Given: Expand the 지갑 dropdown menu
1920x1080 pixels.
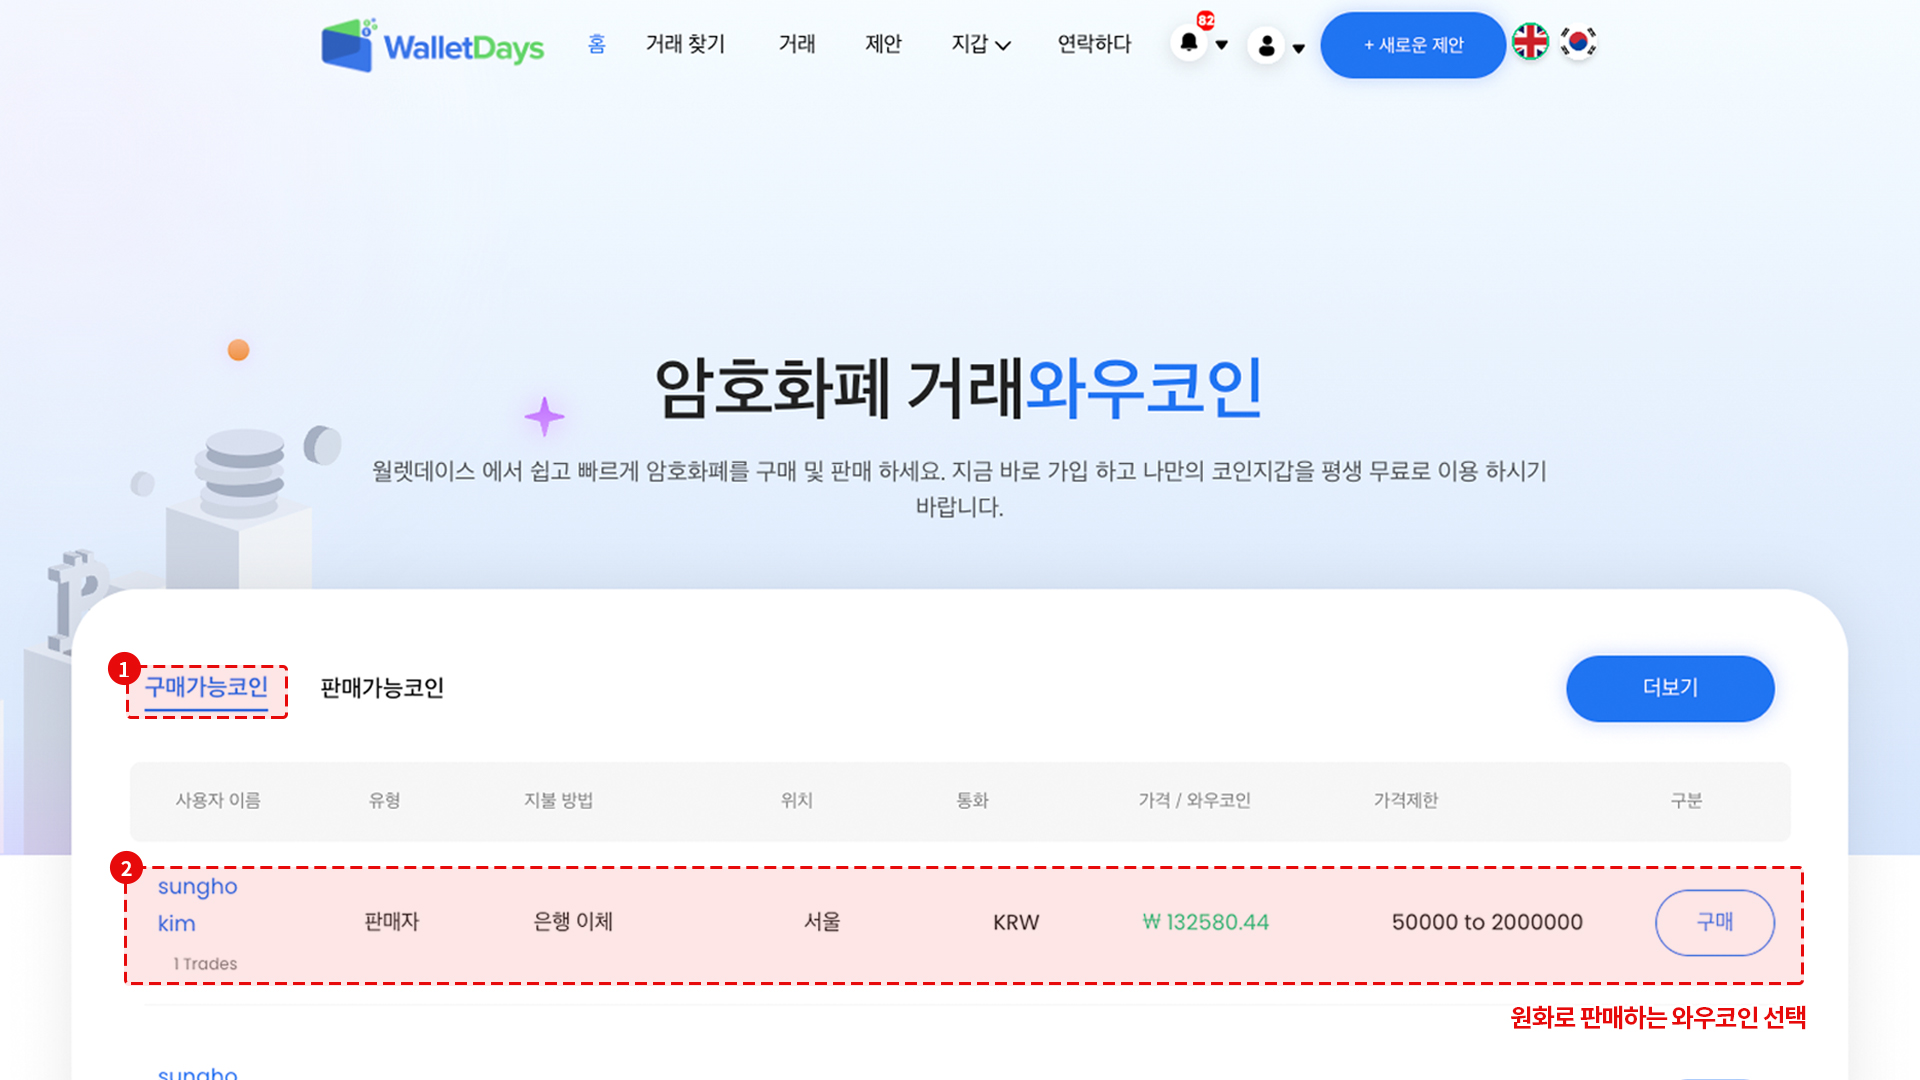Looking at the screenshot, I should (x=981, y=44).
